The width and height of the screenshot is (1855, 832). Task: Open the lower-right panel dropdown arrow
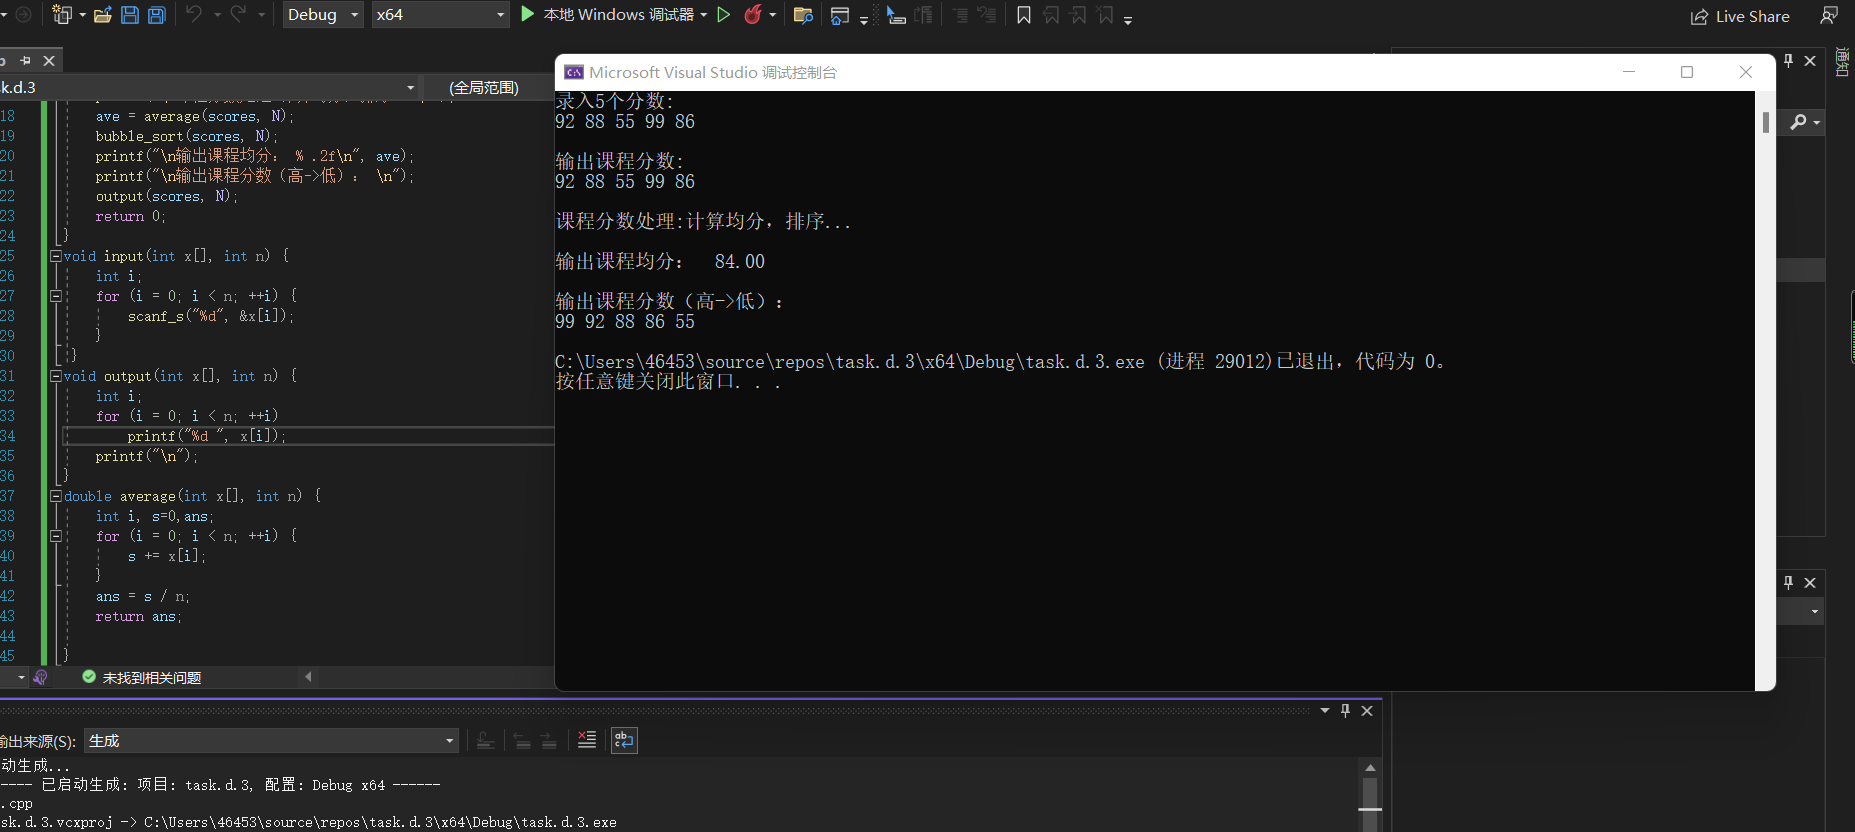(1815, 612)
